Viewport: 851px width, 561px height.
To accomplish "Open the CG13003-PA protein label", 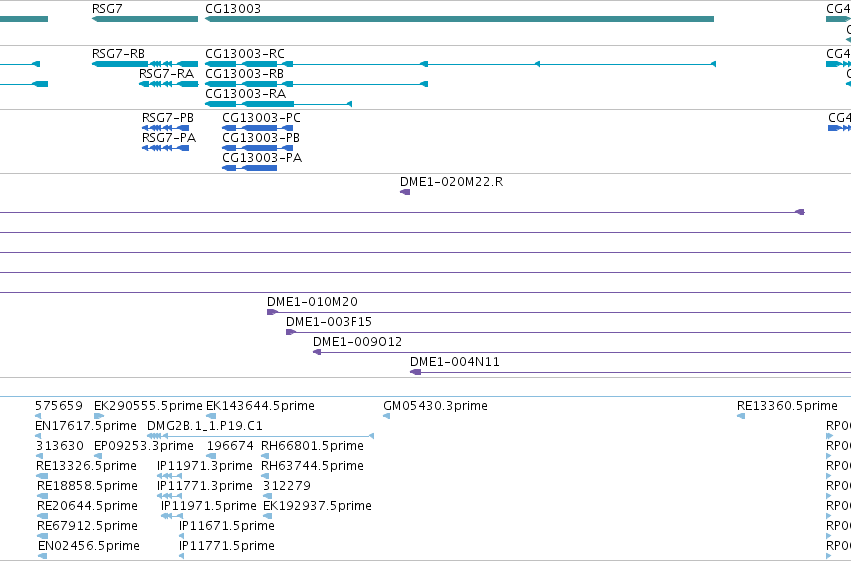I will coord(262,158).
